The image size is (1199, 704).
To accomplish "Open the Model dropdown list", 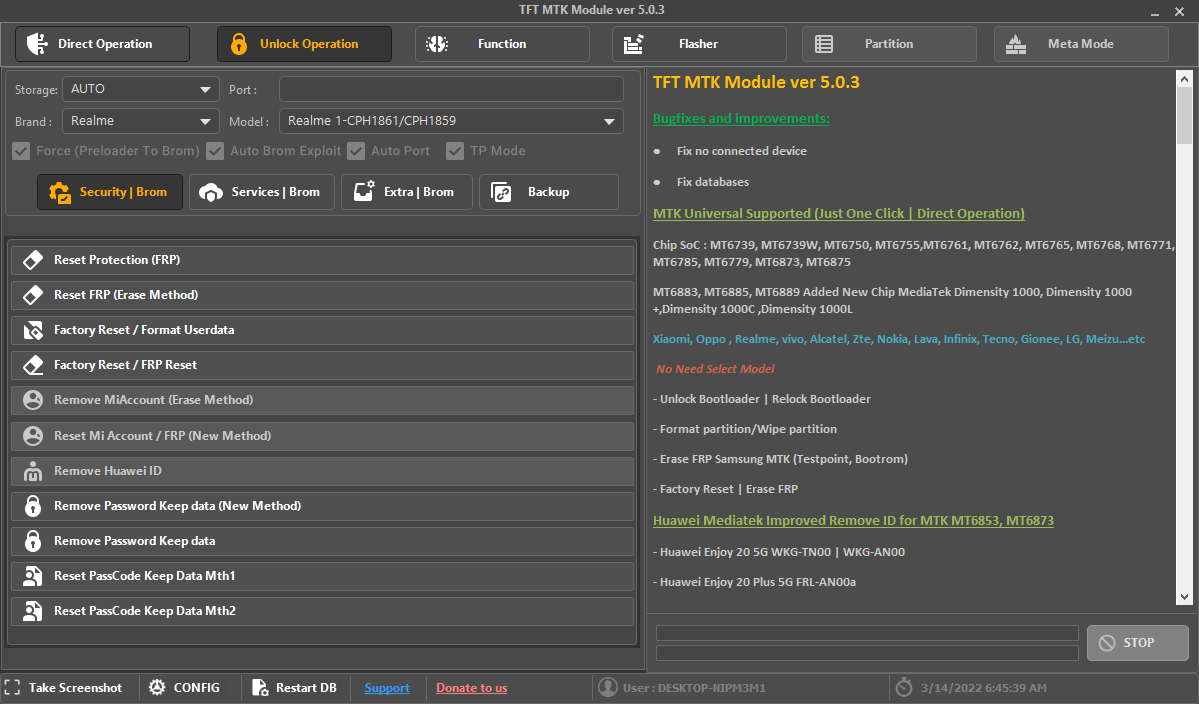I will tap(451, 121).
